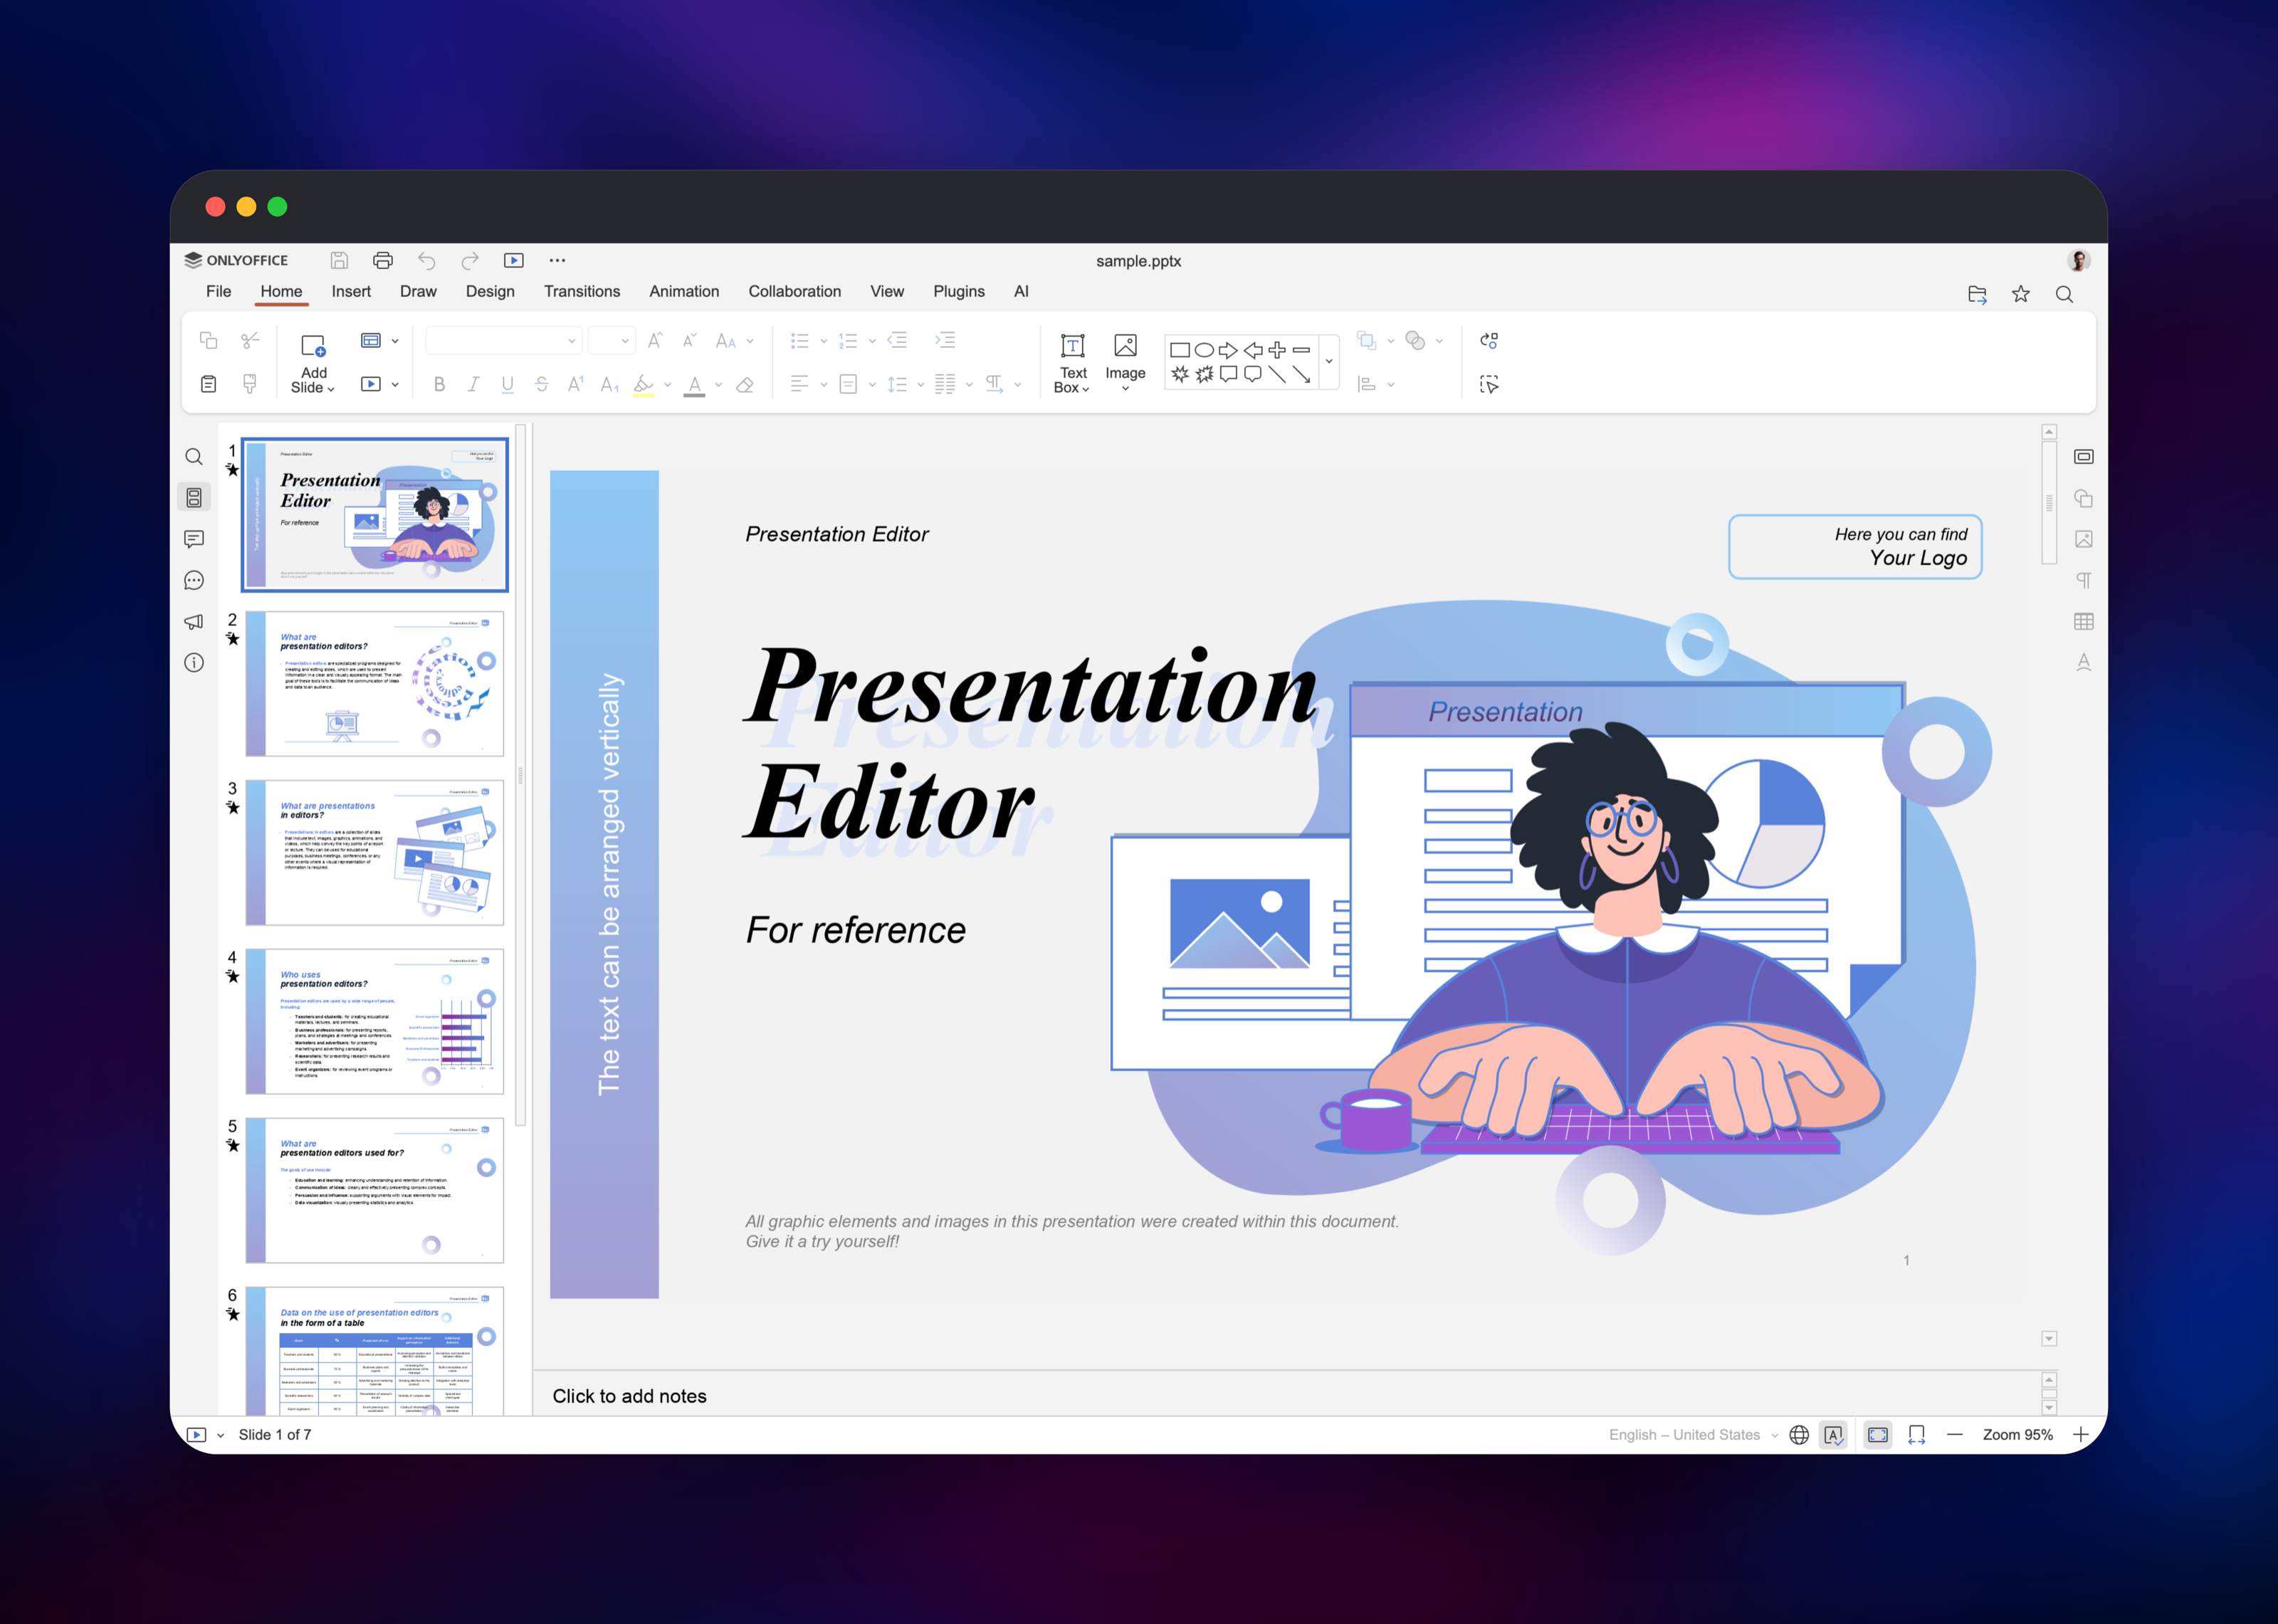This screenshot has height=1624, width=2278.
Task: Expand the Change Case dropdown
Action: coord(750,340)
